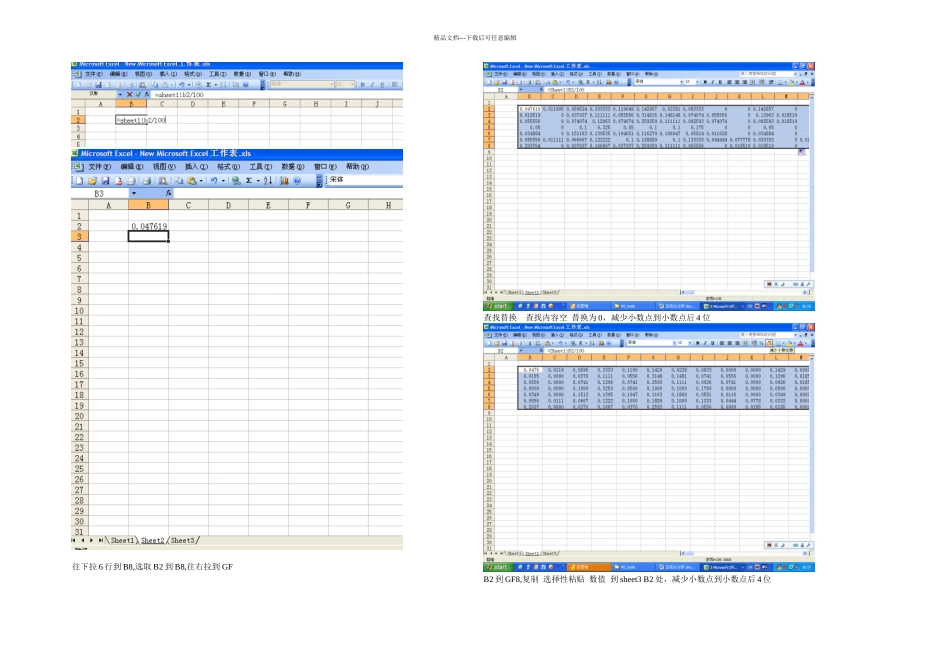Open AutoSum functions arrow in lower-left Excel window

tap(258, 181)
